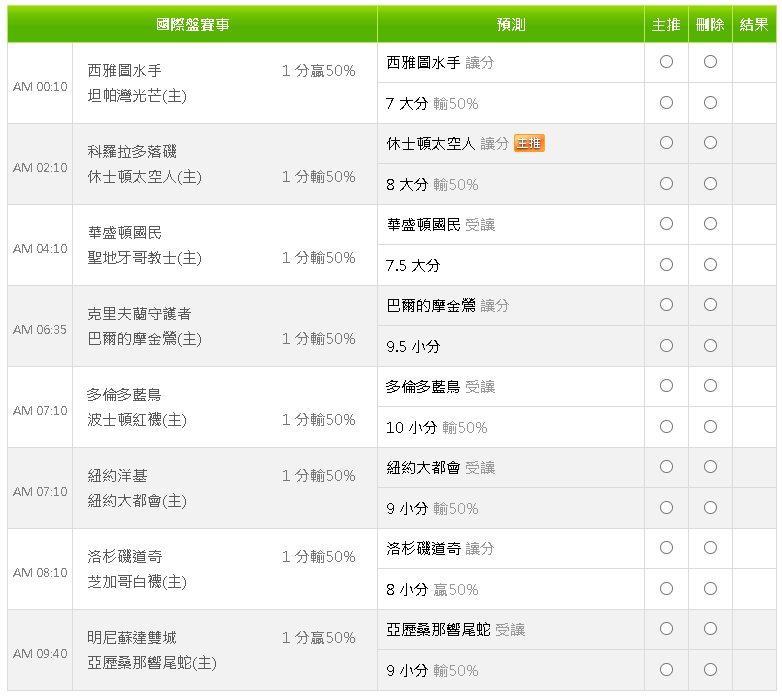Select 刪除 radio for 7.5 大分
This screenshot has width=782, height=696.
tap(710, 265)
